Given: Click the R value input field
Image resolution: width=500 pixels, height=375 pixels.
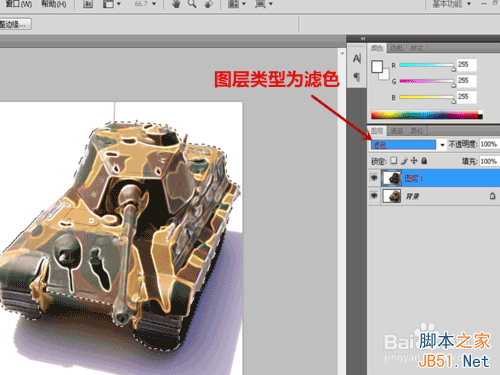Looking at the screenshot, I should [x=467, y=65].
